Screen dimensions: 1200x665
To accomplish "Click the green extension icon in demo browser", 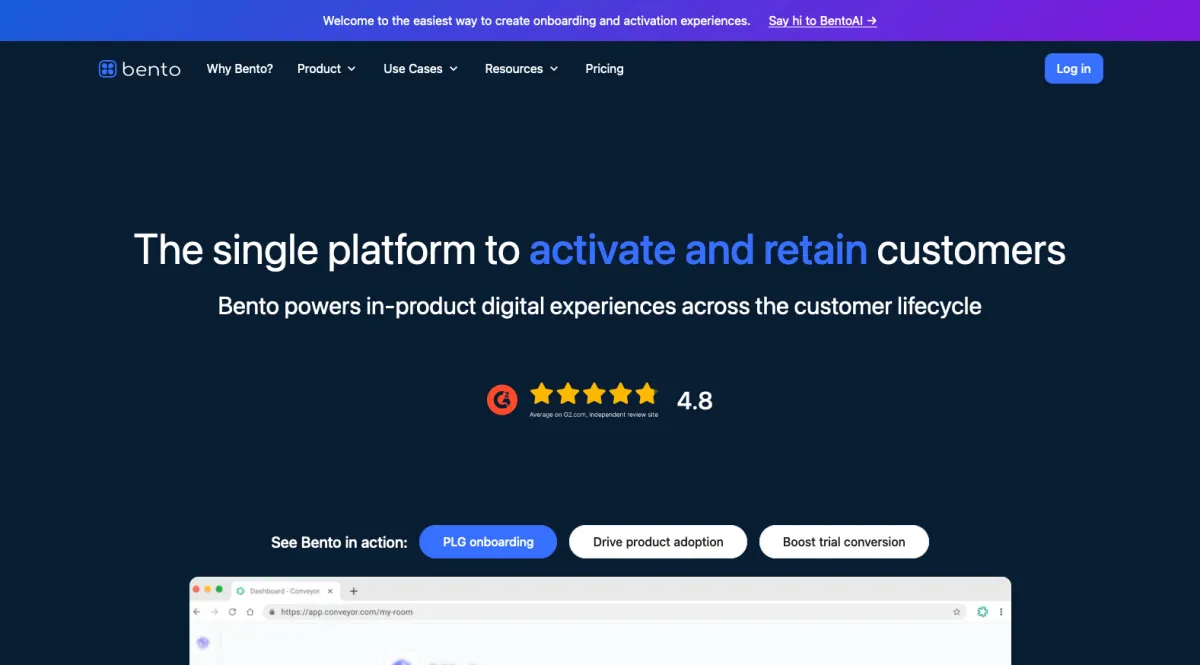I will 983,612.
